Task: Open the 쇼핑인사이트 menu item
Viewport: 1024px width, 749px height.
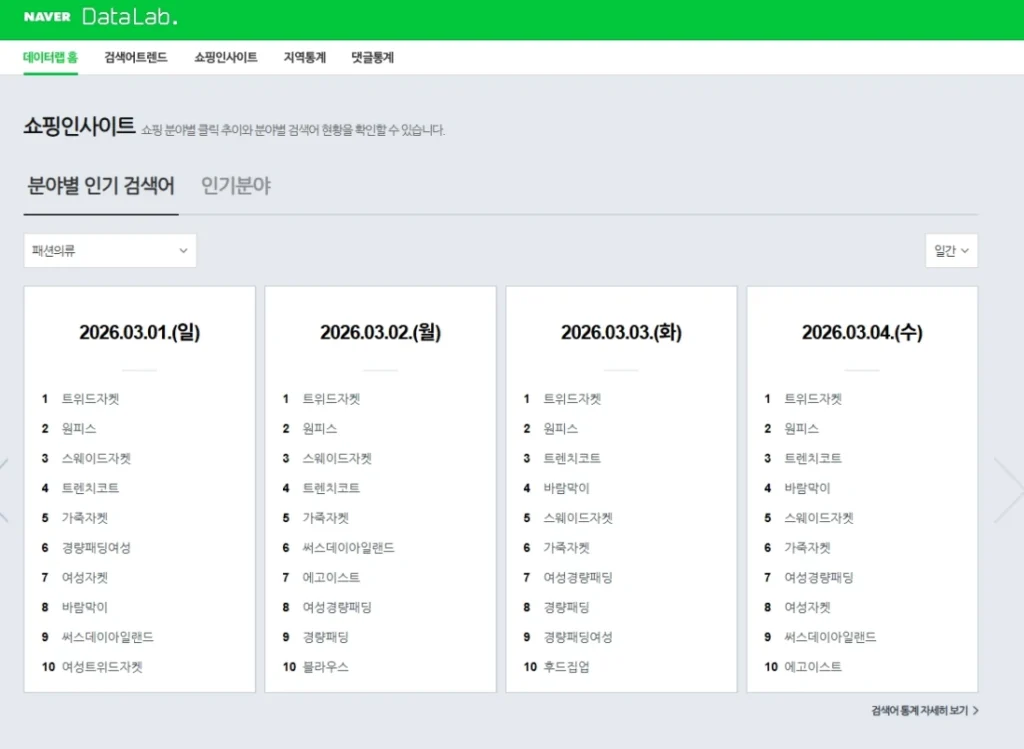Action: pyautogui.click(x=227, y=59)
